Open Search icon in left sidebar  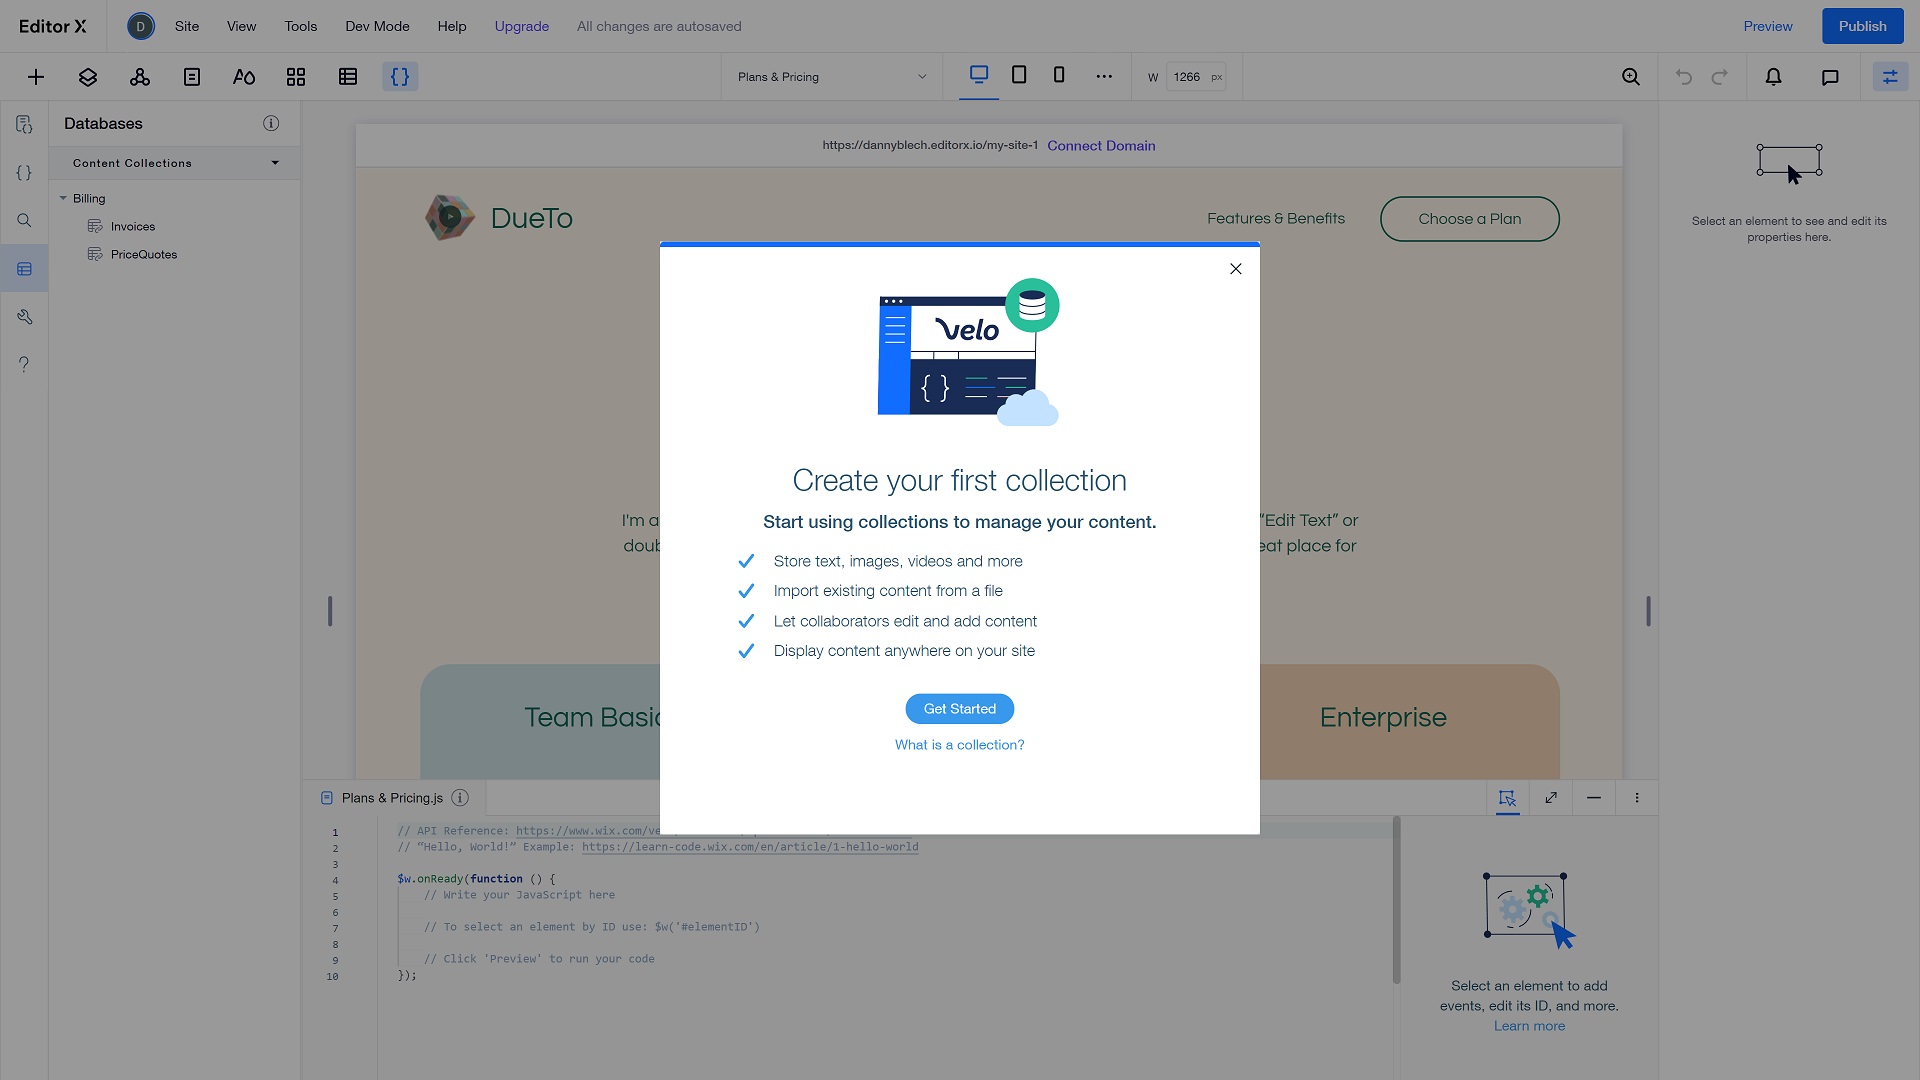[24, 221]
